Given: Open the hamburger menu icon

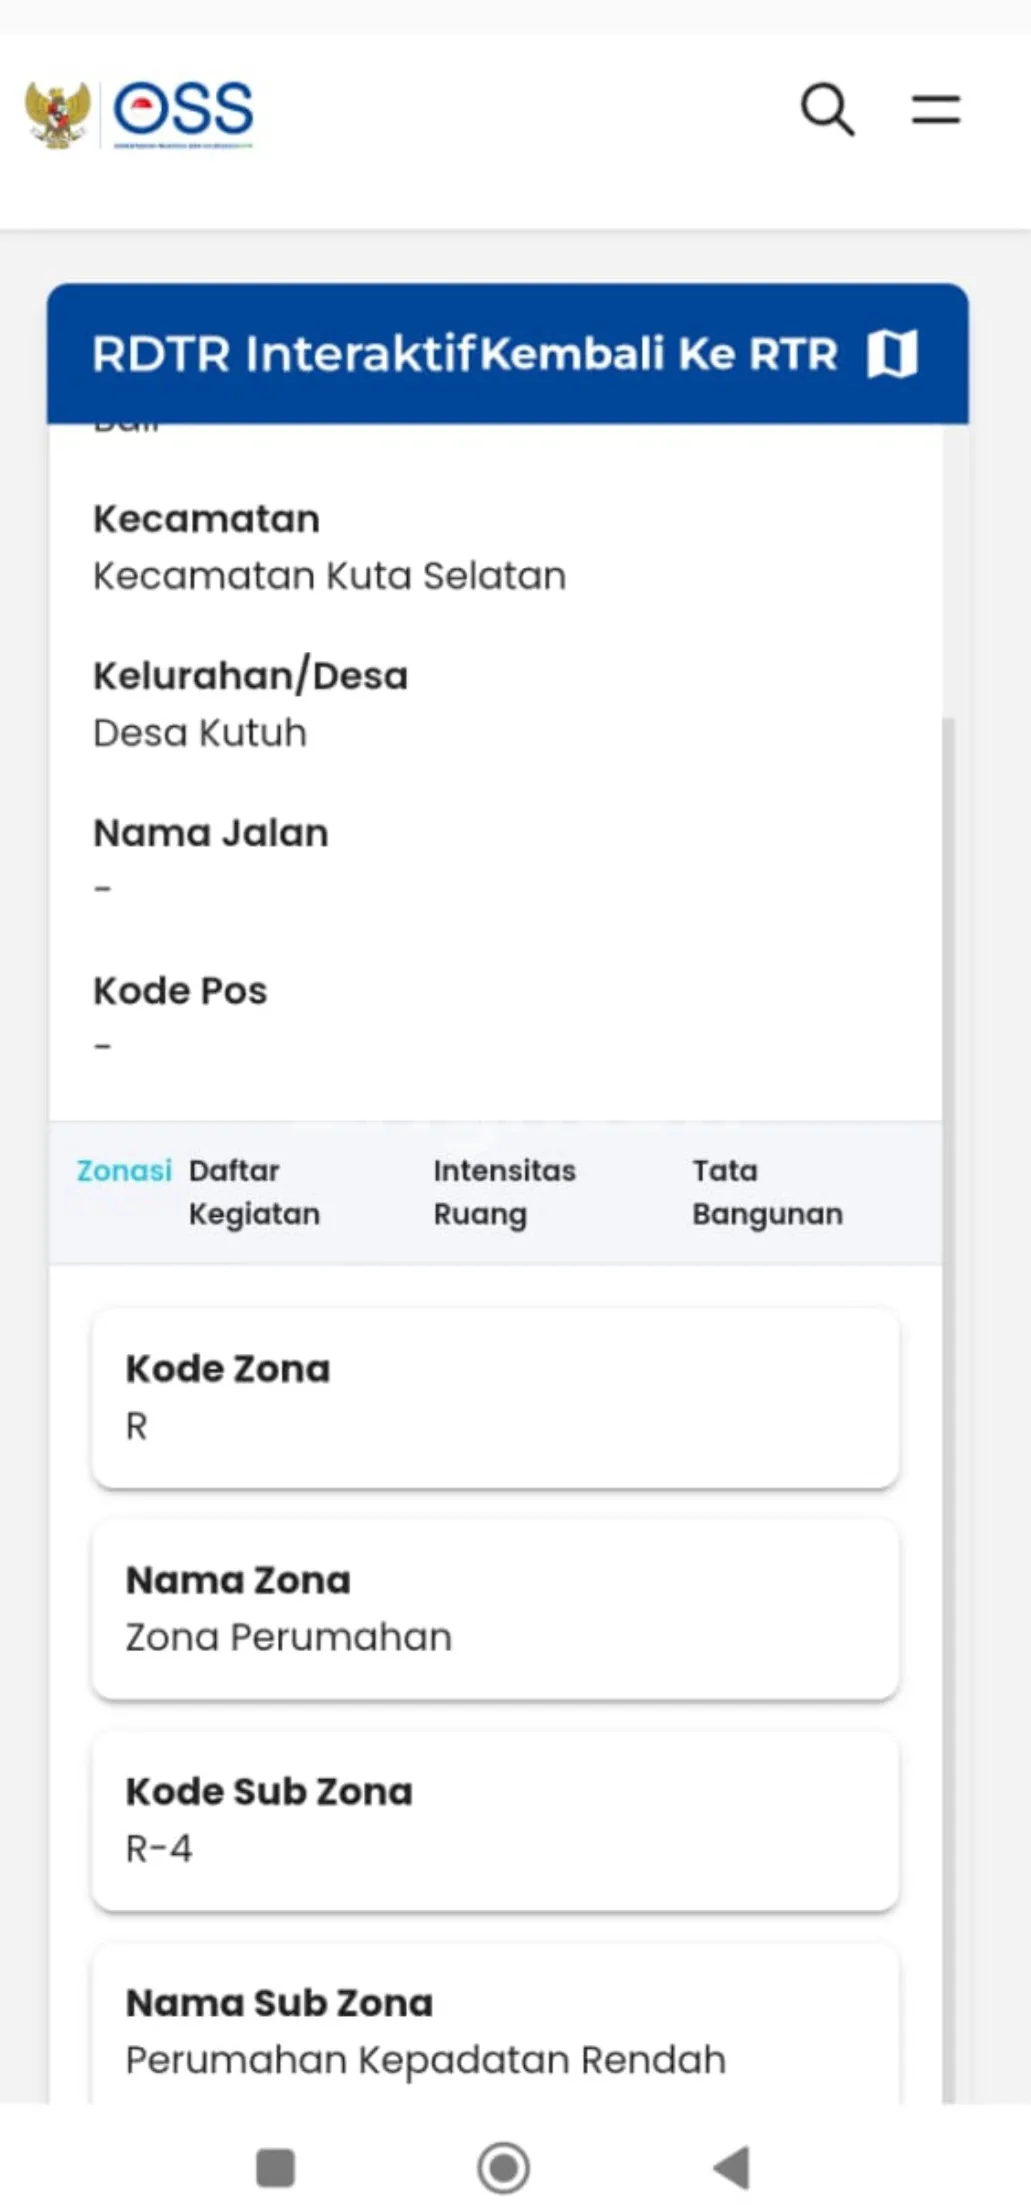Looking at the screenshot, I should [x=935, y=109].
